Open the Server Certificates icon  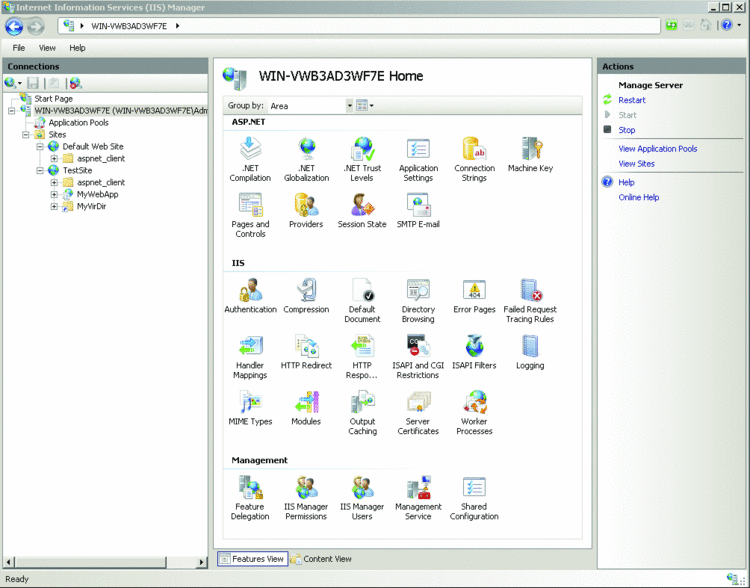point(418,403)
